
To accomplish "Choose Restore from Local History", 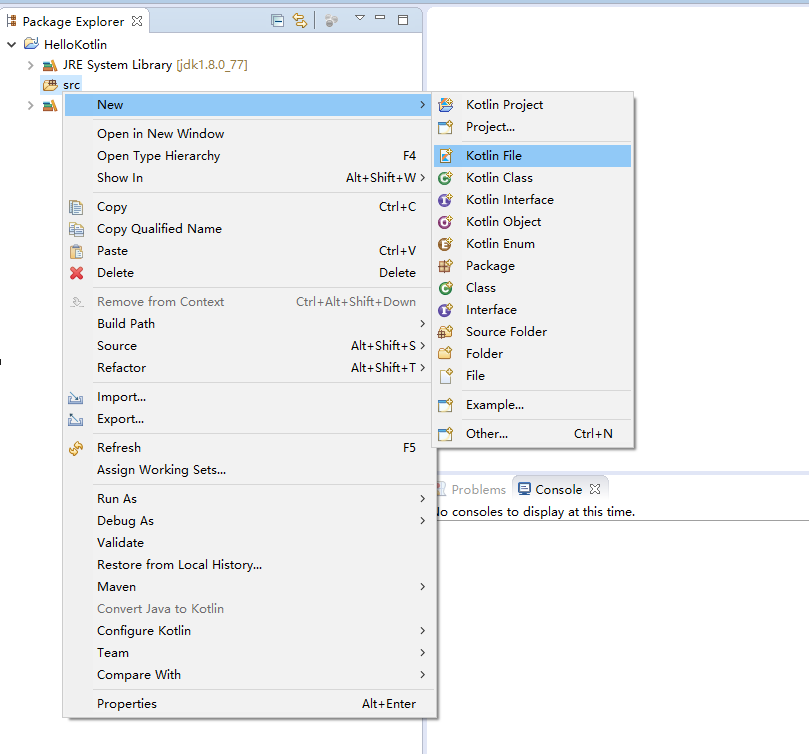I will coord(248,565).
